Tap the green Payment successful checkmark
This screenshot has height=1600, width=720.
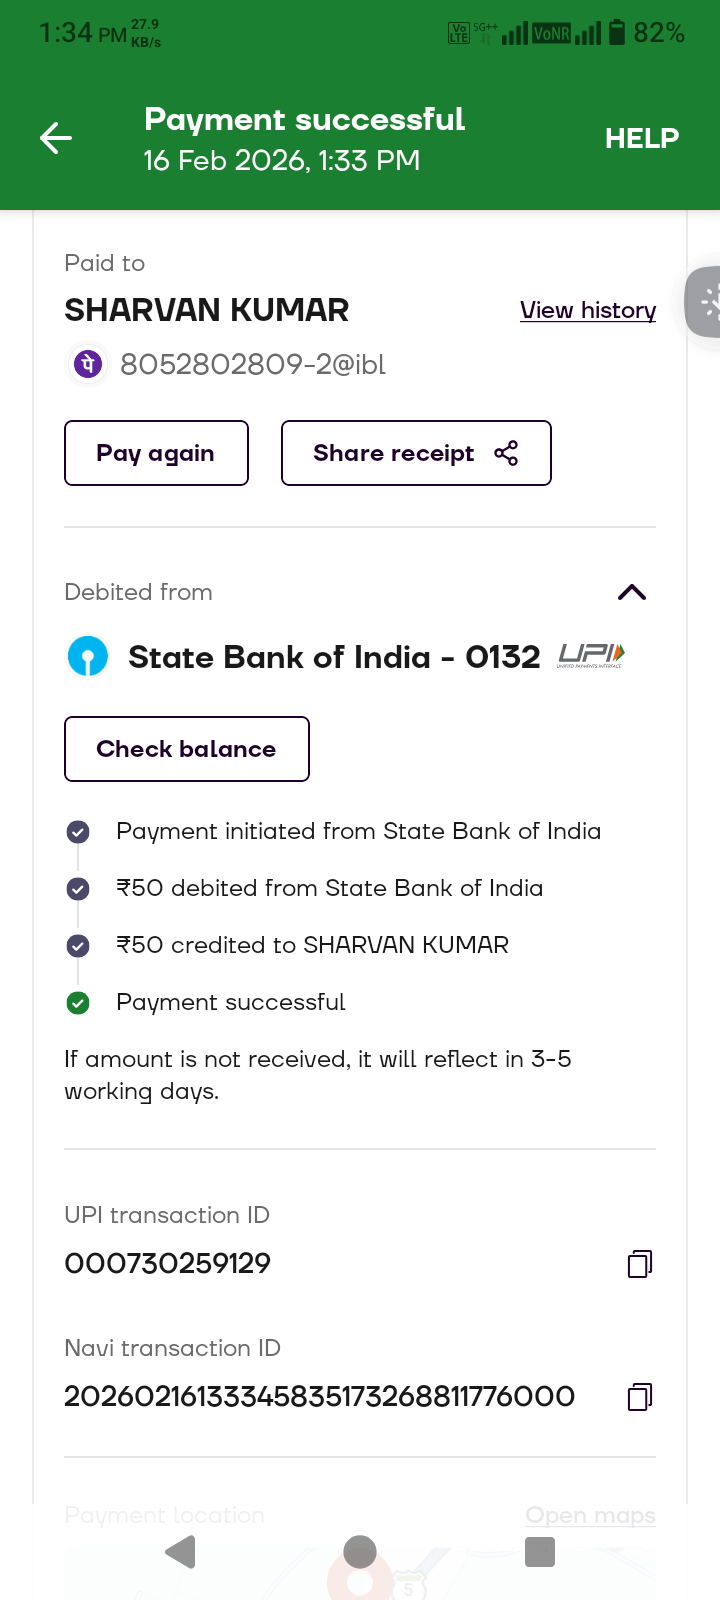tap(78, 1002)
